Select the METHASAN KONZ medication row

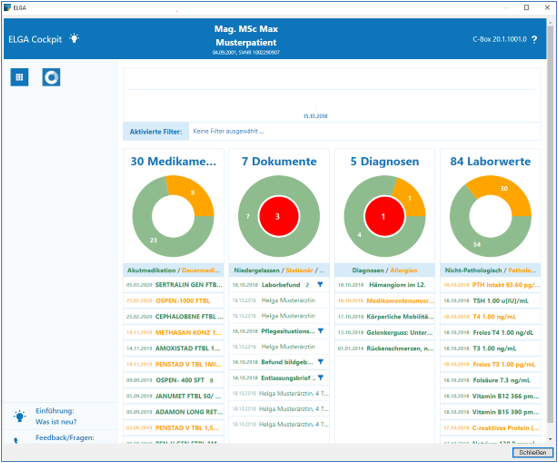click(x=174, y=332)
